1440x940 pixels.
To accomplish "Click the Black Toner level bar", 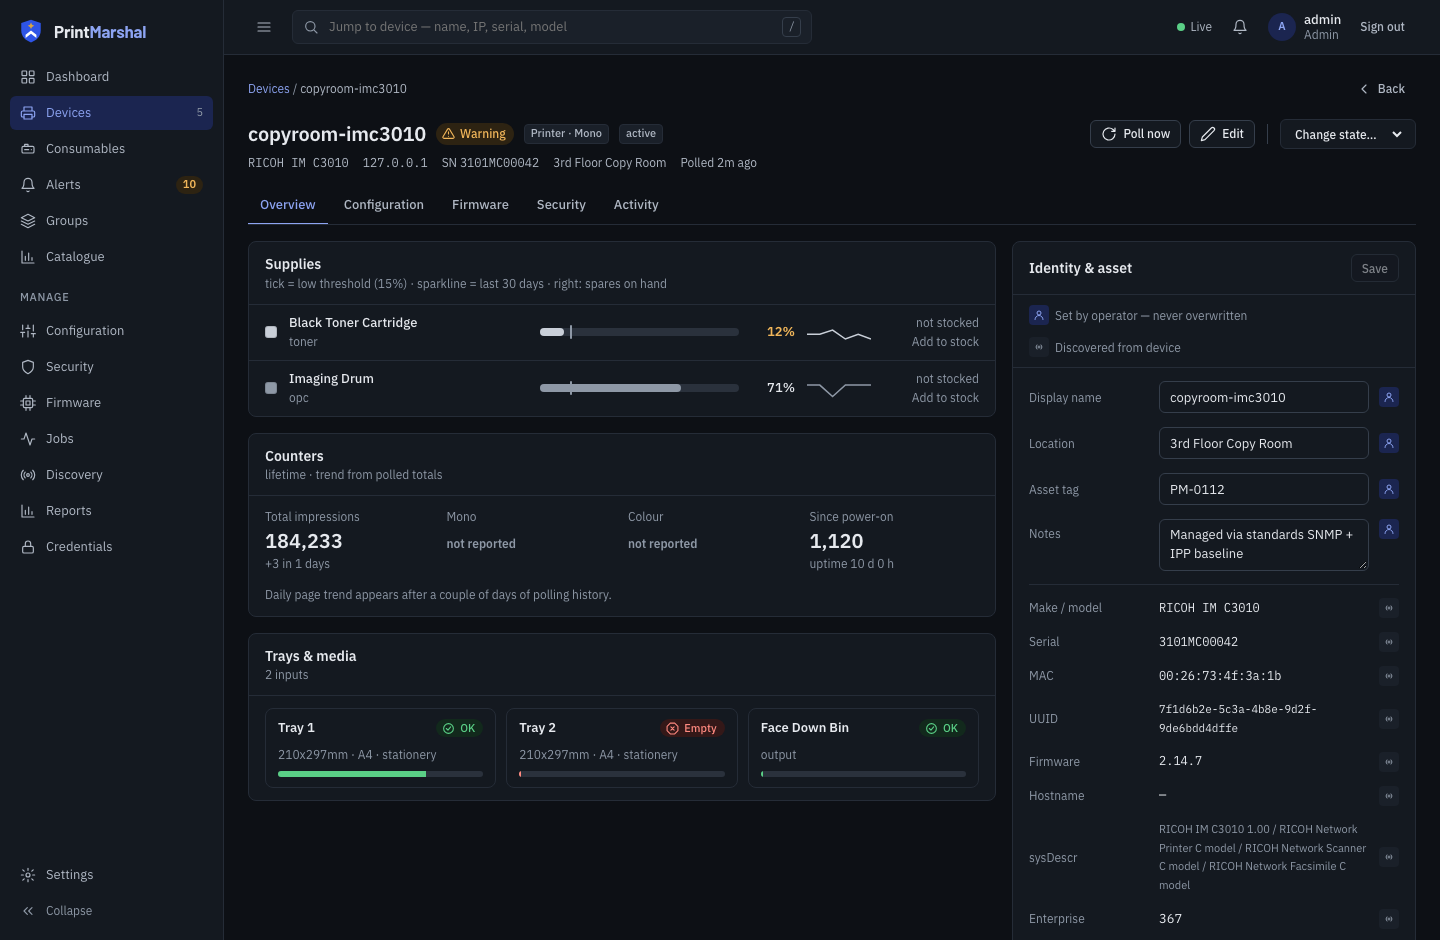I will tap(639, 332).
